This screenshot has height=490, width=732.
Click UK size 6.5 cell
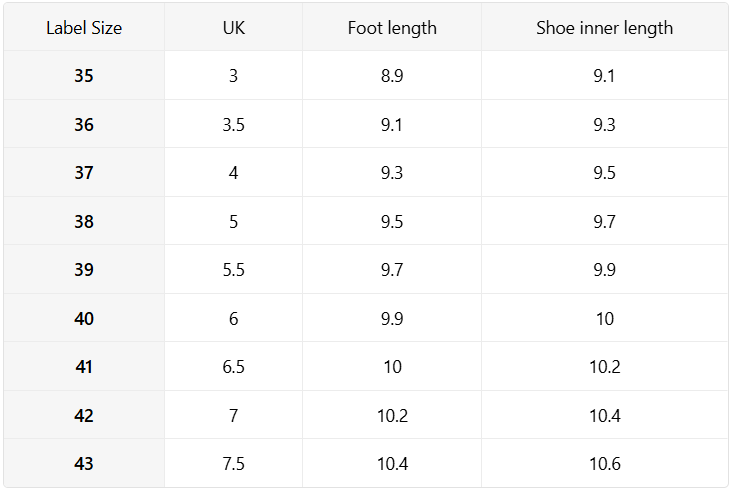point(233,367)
